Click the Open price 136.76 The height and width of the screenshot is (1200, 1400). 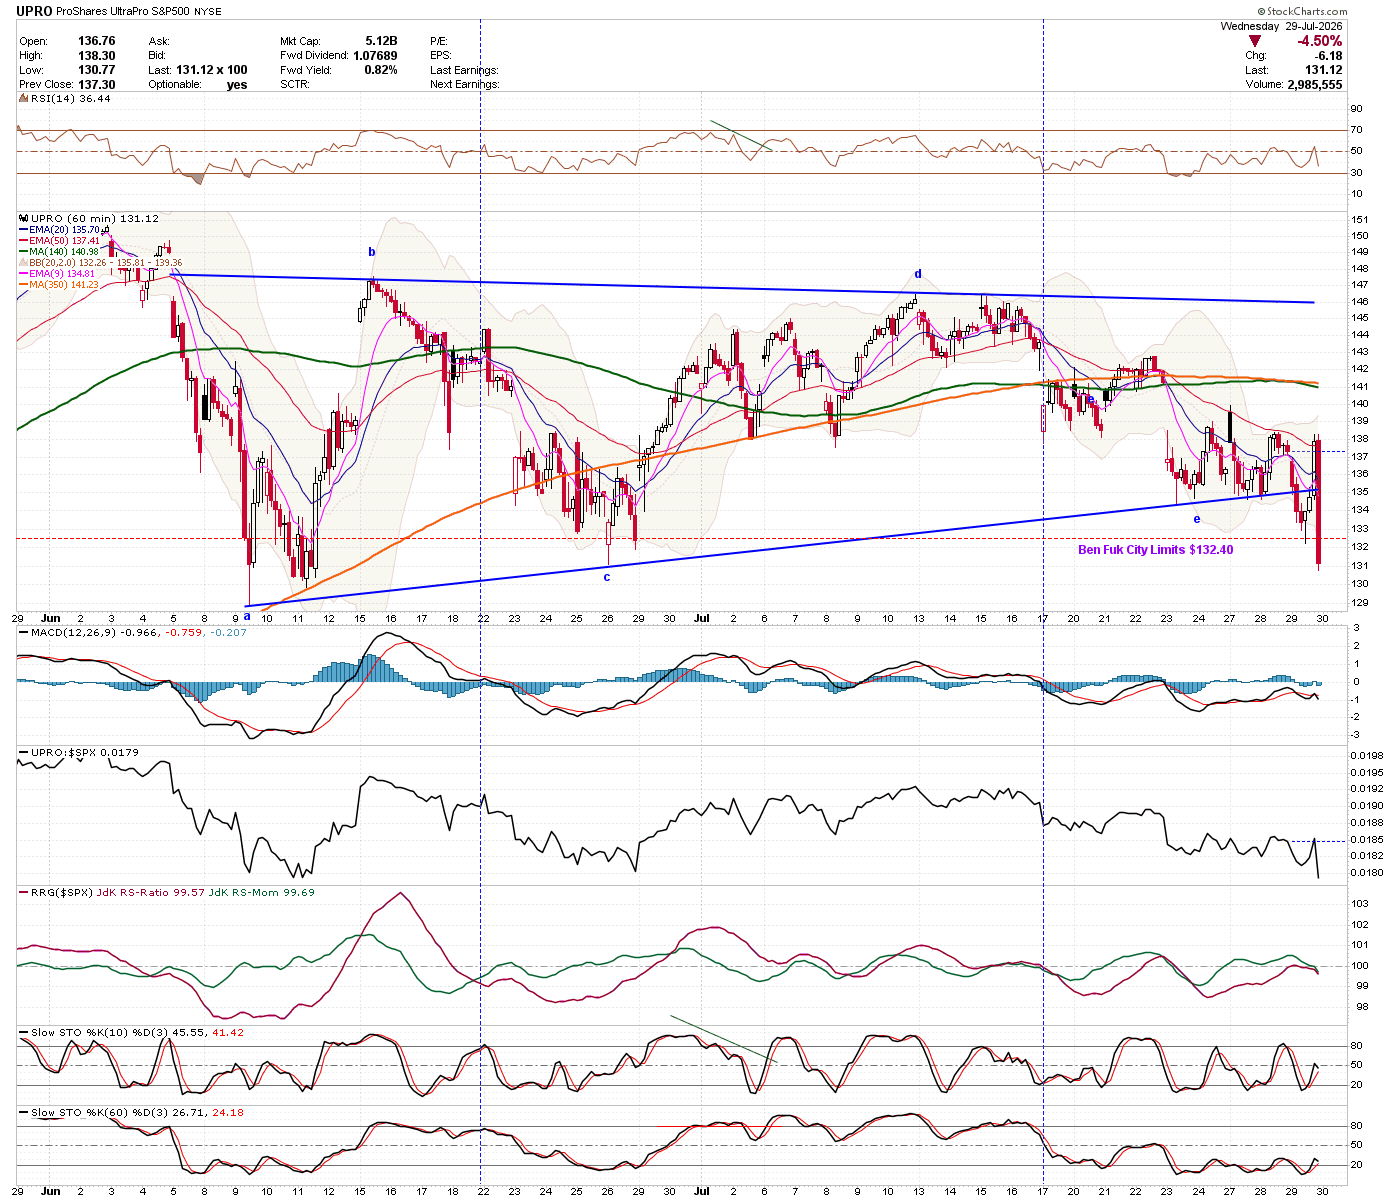coord(97,41)
